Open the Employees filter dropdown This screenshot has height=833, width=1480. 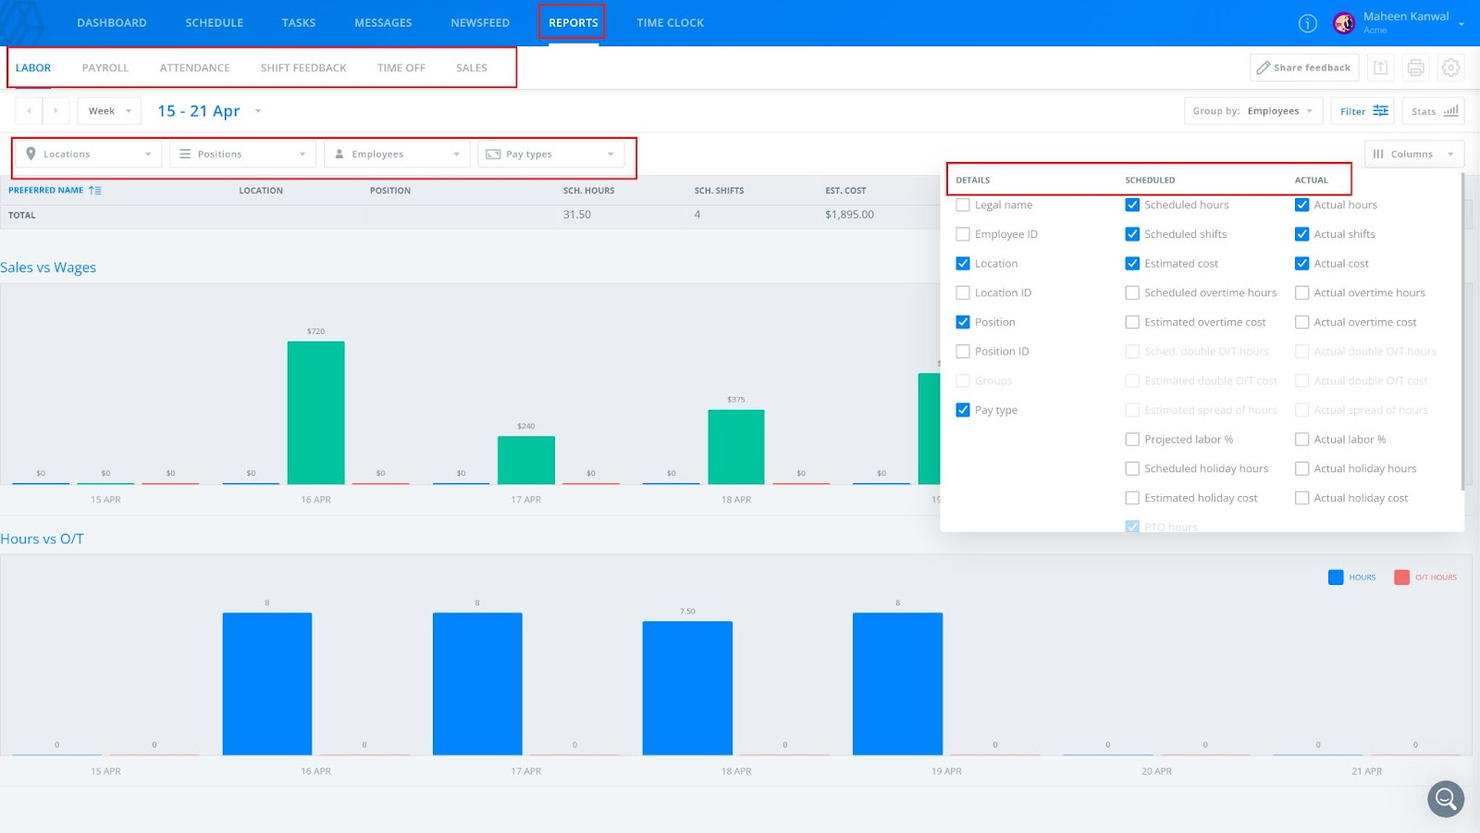pyautogui.click(x=397, y=154)
